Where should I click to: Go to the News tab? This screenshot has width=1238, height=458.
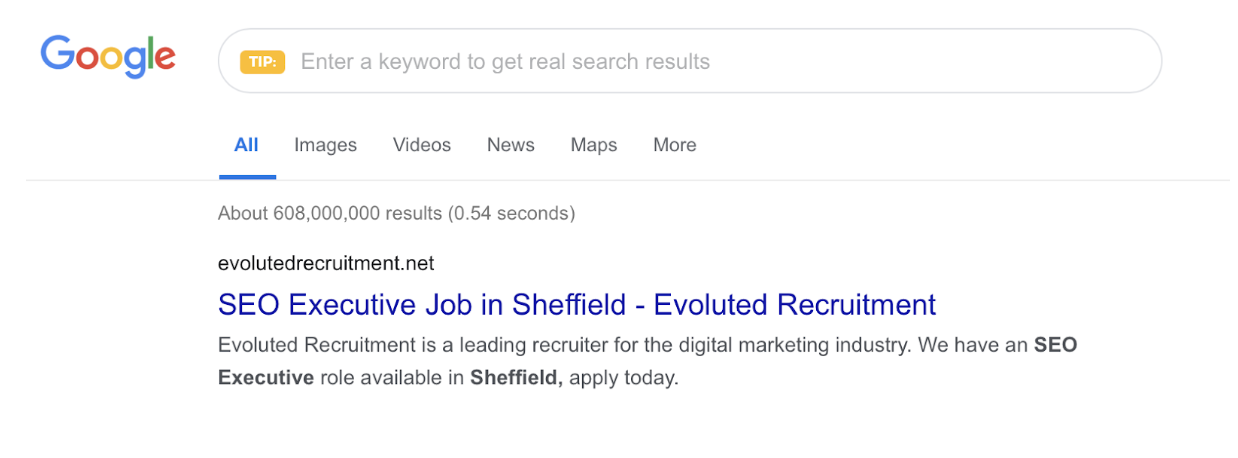510,145
